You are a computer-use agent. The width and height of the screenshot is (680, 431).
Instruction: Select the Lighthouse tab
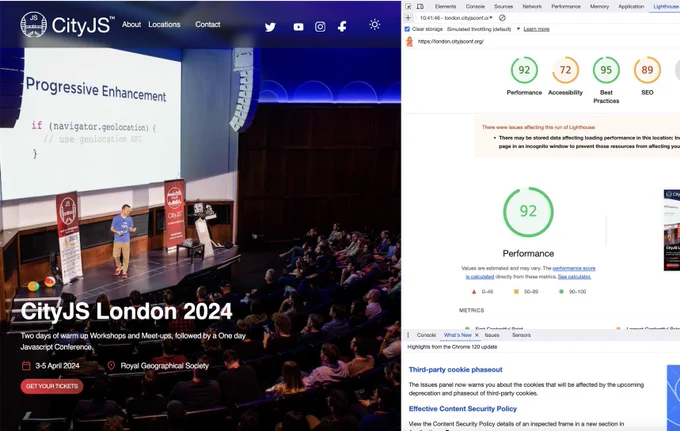(666, 7)
